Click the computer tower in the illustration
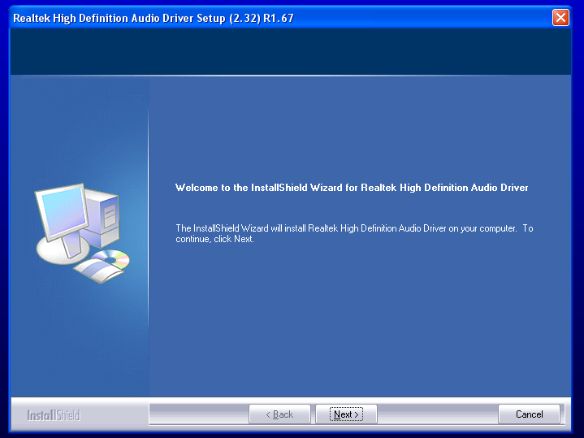This screenshot has width=584, height=438. click(102, 218)
